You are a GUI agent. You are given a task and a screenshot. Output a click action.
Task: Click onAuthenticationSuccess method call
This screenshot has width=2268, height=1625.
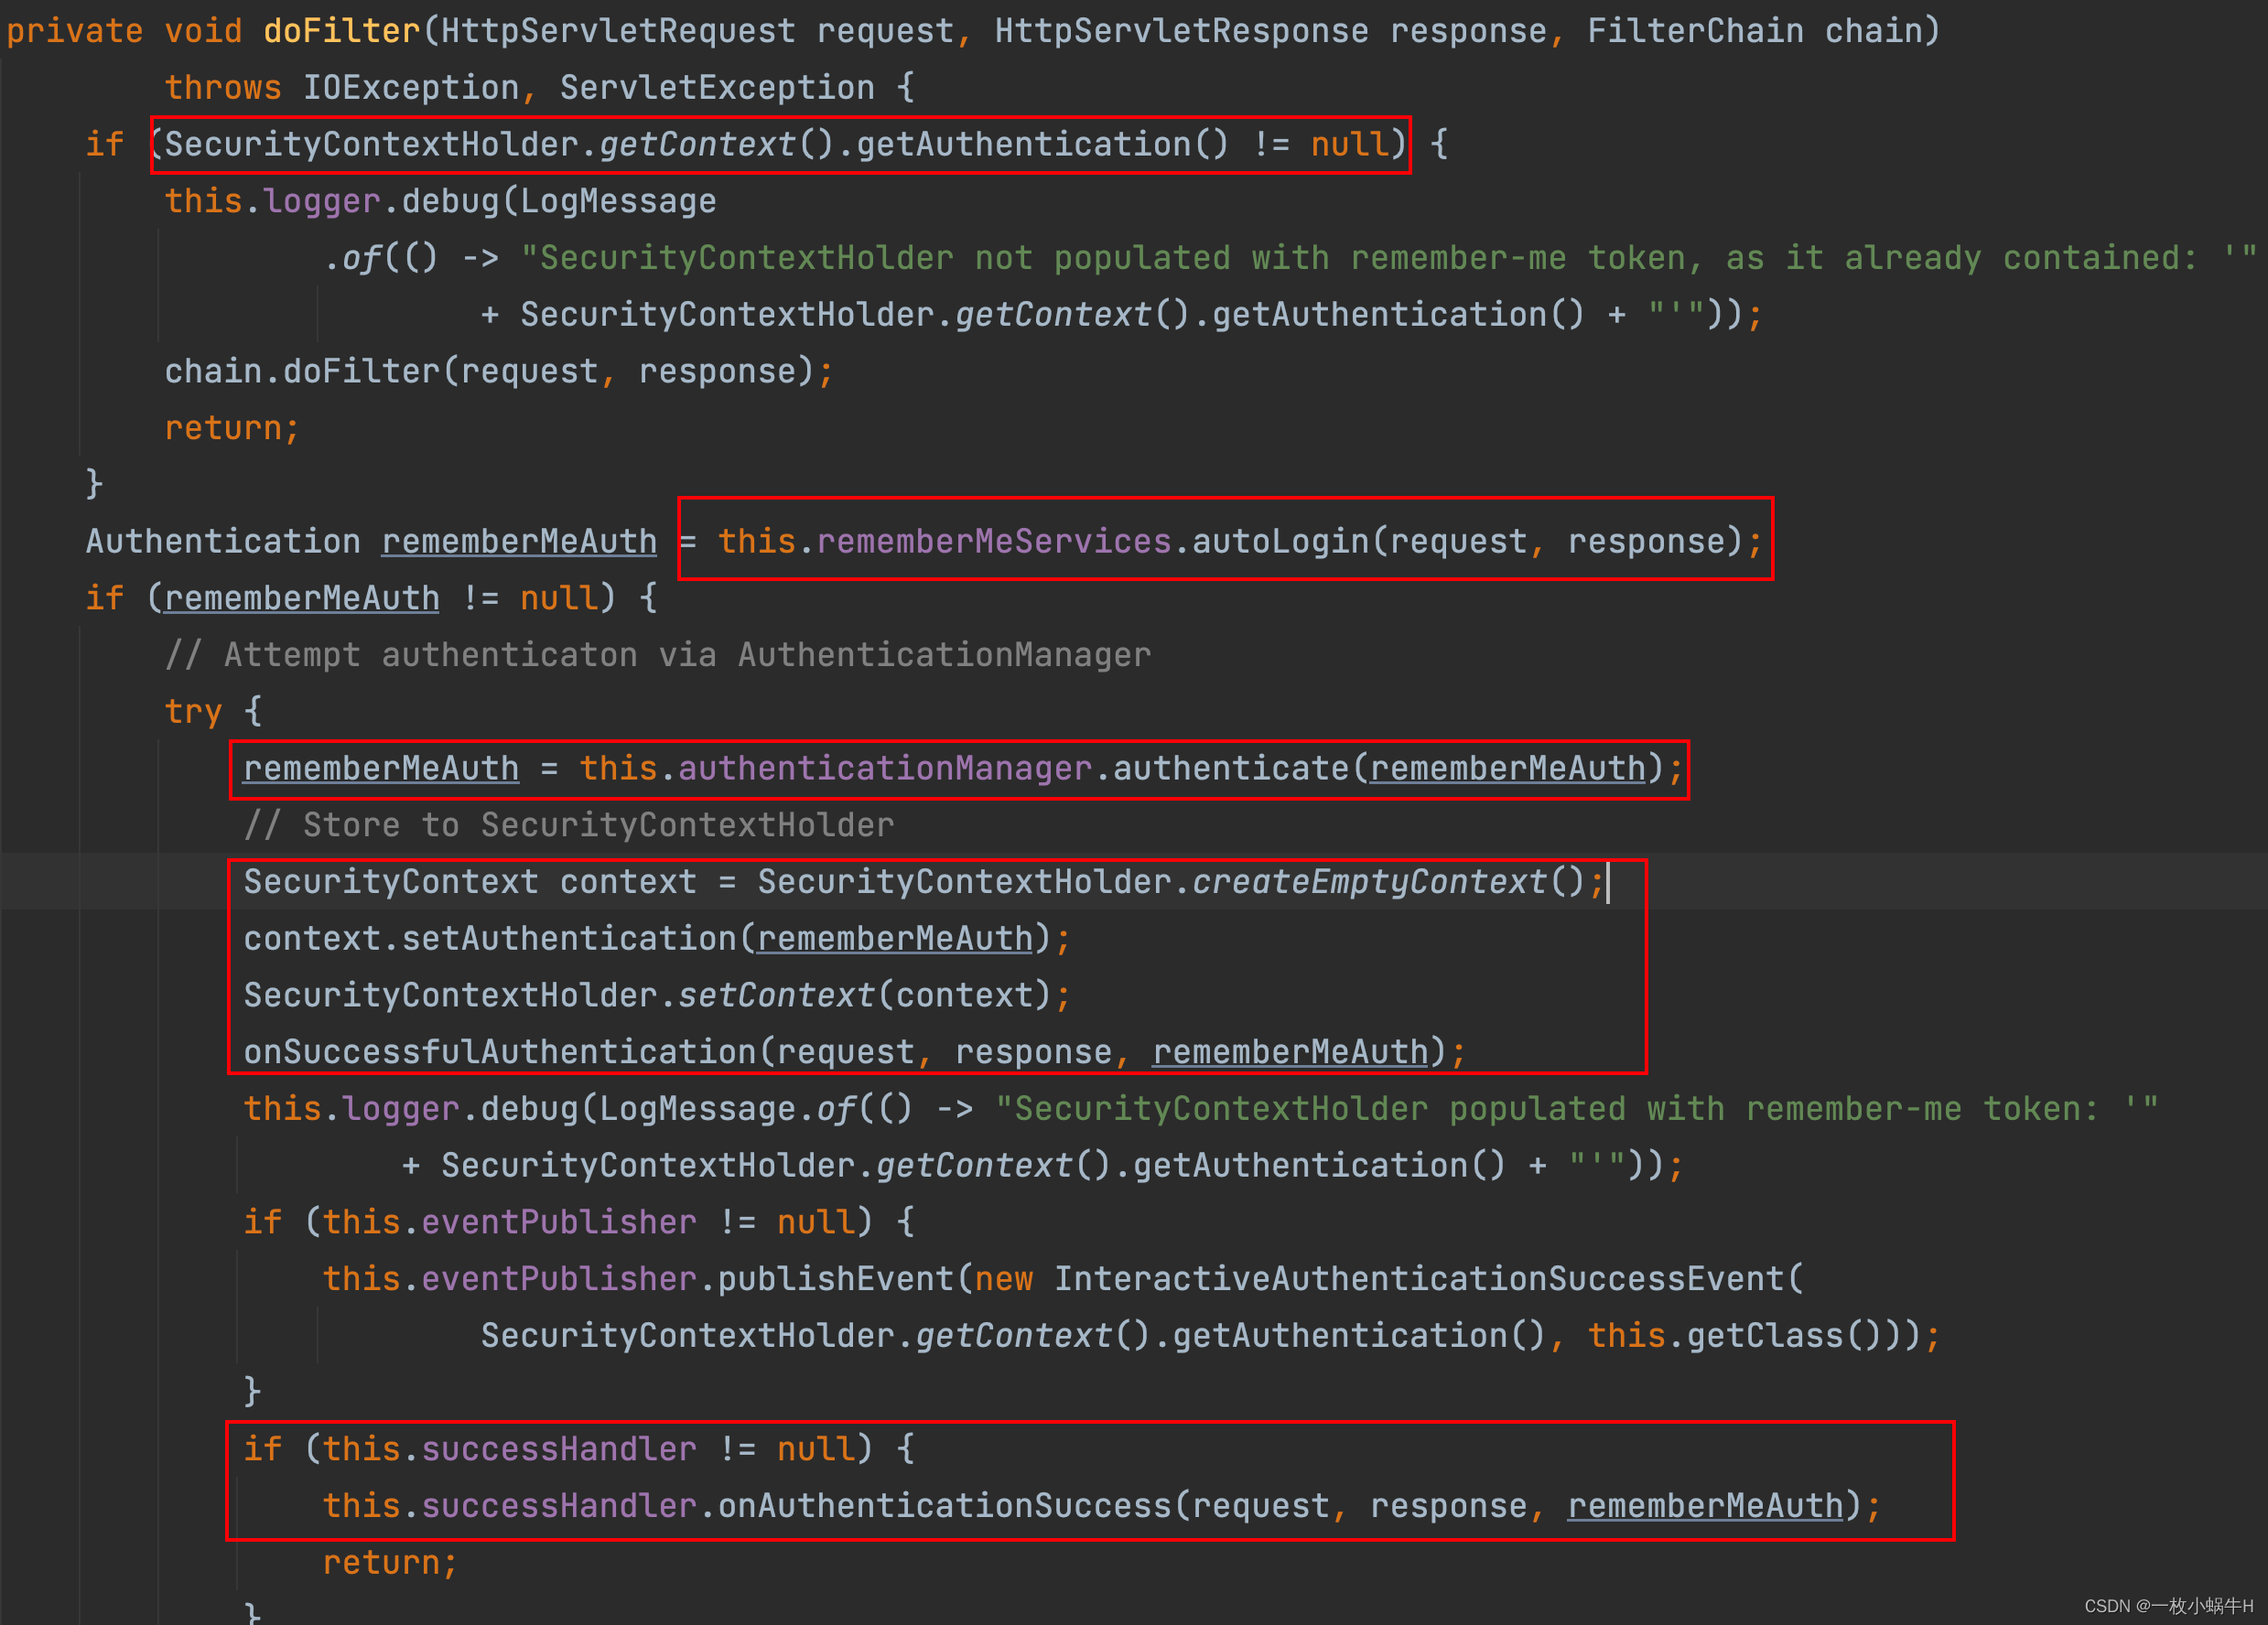[x=944, y=1506]
